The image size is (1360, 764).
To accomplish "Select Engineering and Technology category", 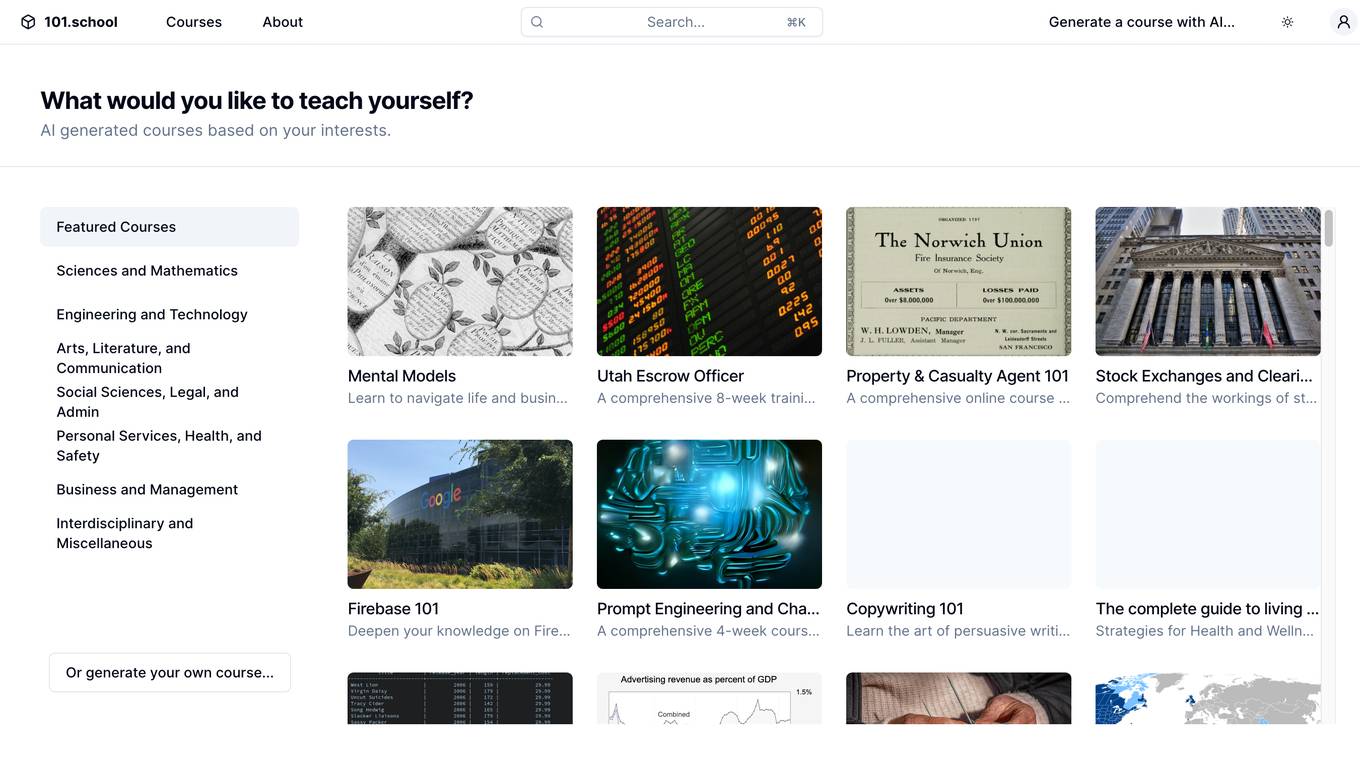I will (x=169, y=315).
